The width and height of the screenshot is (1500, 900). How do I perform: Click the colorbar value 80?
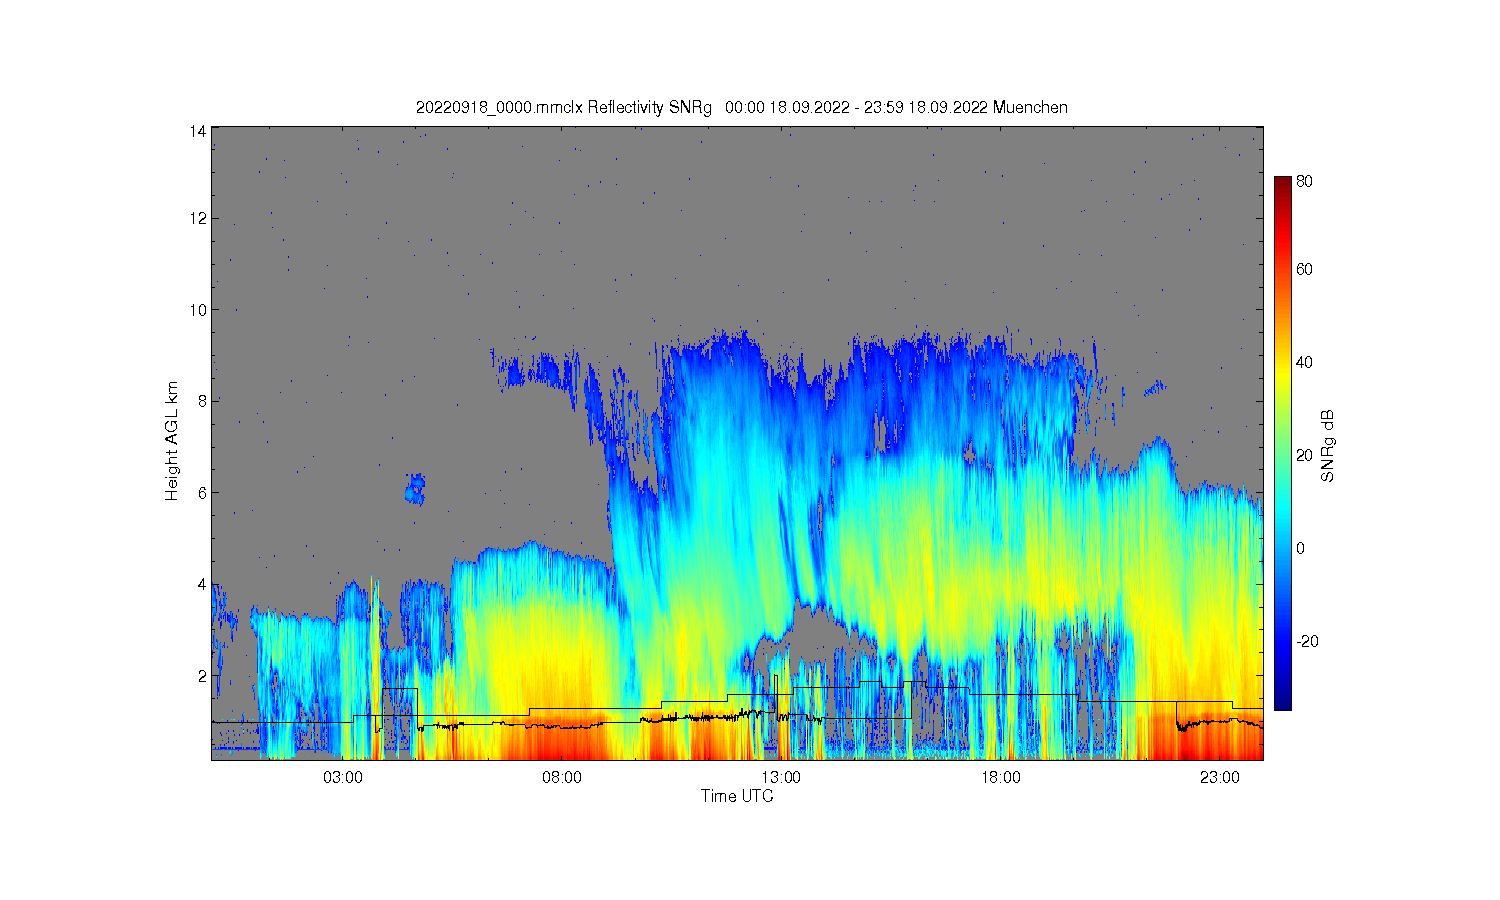tap(1305, 182)
